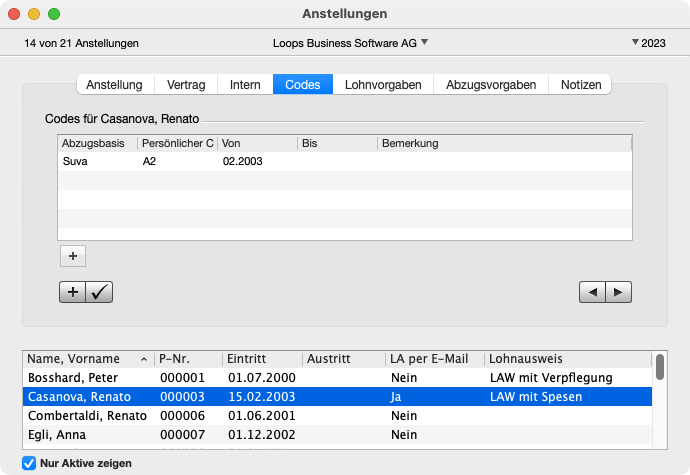This screenshot has height=475, width=690.
Task: Switch to the Anstellung tab
Action: click(114, 85)
